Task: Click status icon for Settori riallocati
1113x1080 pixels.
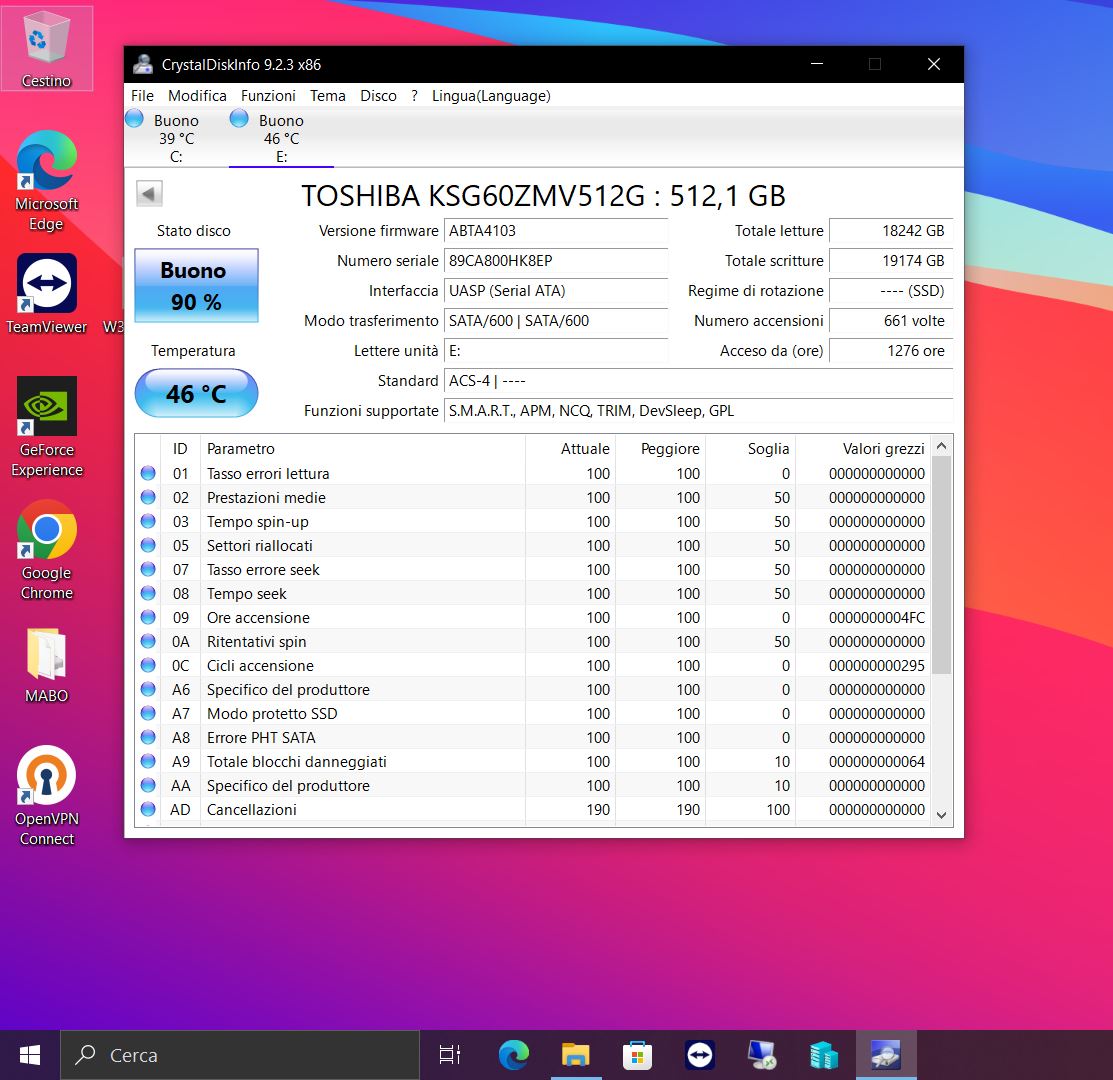Action: [148, 545]
